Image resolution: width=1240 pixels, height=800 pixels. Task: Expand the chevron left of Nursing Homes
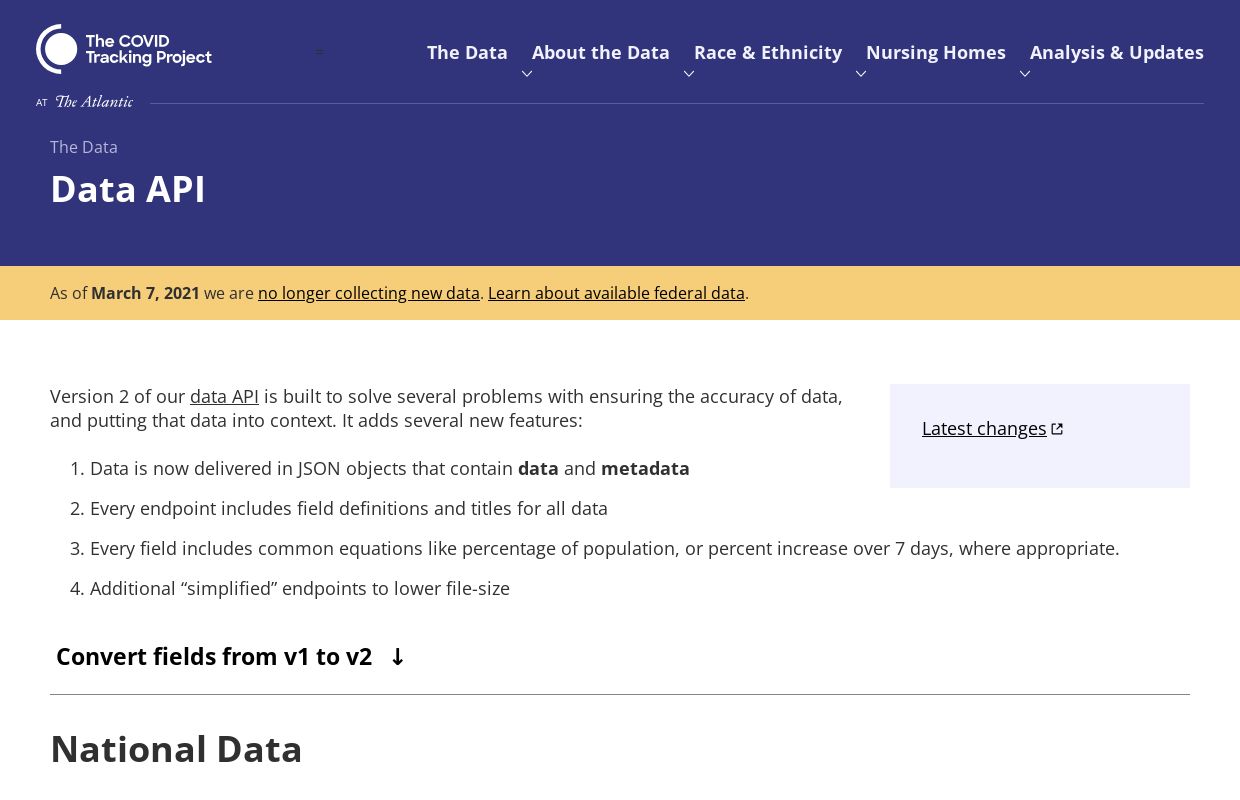point(861,74)
